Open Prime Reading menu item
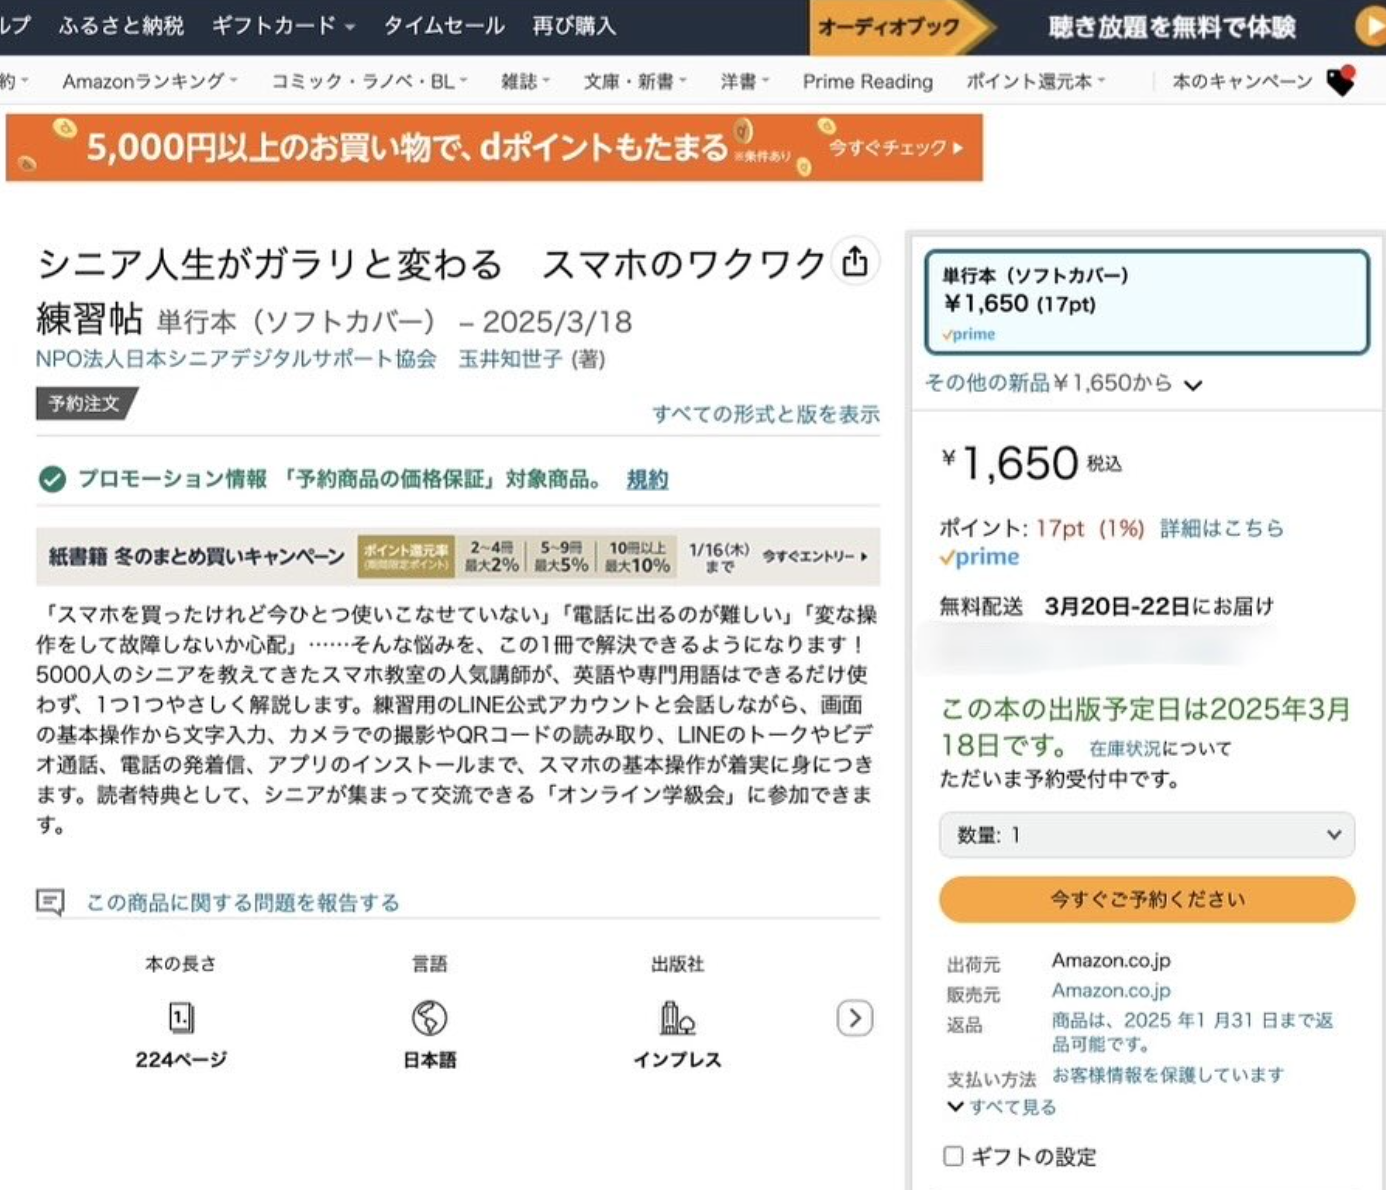This screenshot has height=1190, width=1386. tap(867, 81)
